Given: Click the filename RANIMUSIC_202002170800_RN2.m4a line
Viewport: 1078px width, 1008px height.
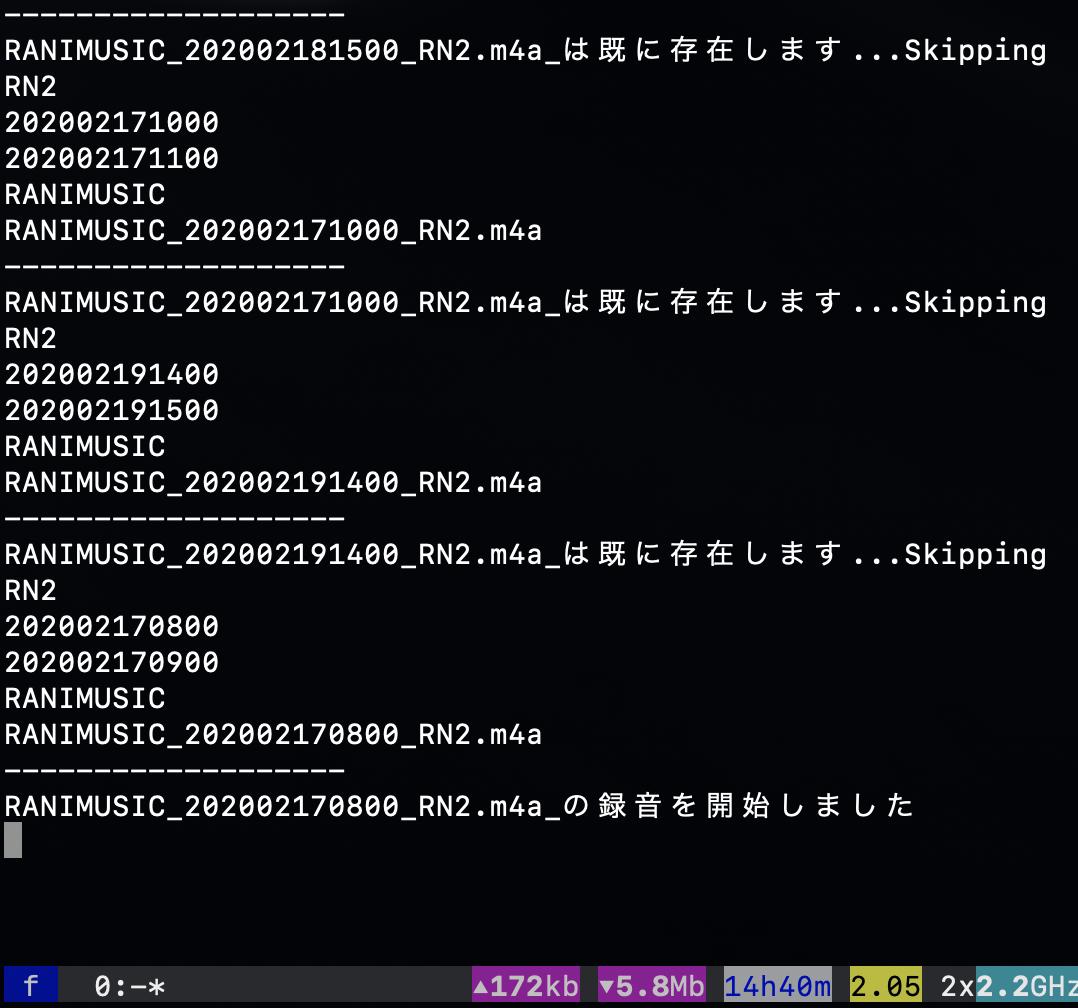Looking at the screenshot, I should coord(270,734).
